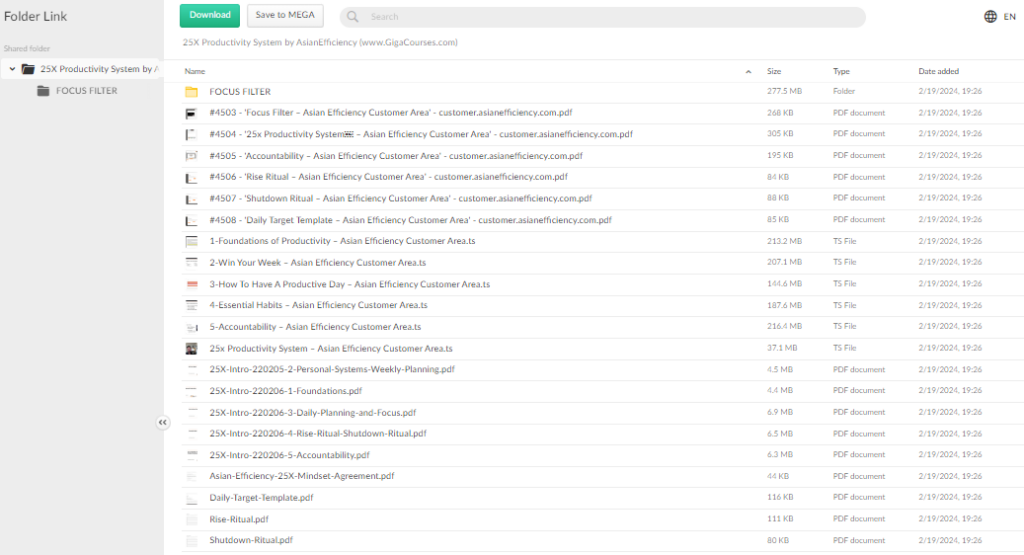The width and height of the screenshot is (1024, 555).
Task: Click thumbnail of 25X-Intro-220205-2 Weekly-Planning pdf
Action: [x=191, y=370]
